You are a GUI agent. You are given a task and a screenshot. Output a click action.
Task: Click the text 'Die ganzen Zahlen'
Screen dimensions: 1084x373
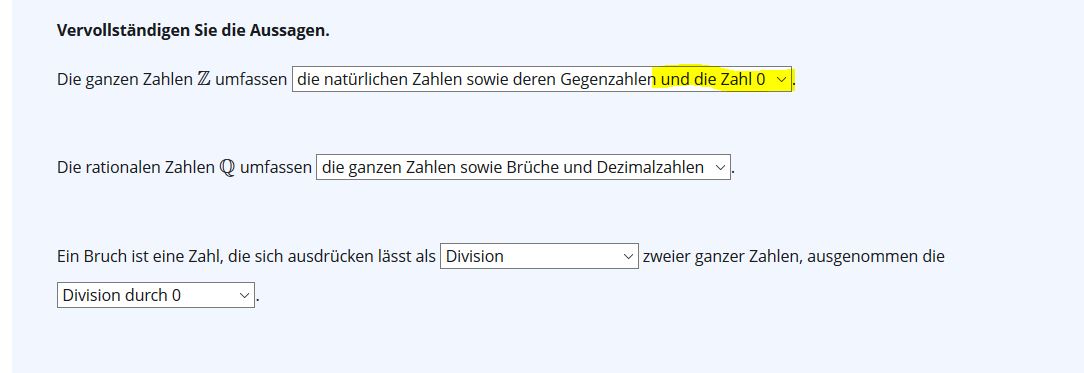tap(124, 79)
